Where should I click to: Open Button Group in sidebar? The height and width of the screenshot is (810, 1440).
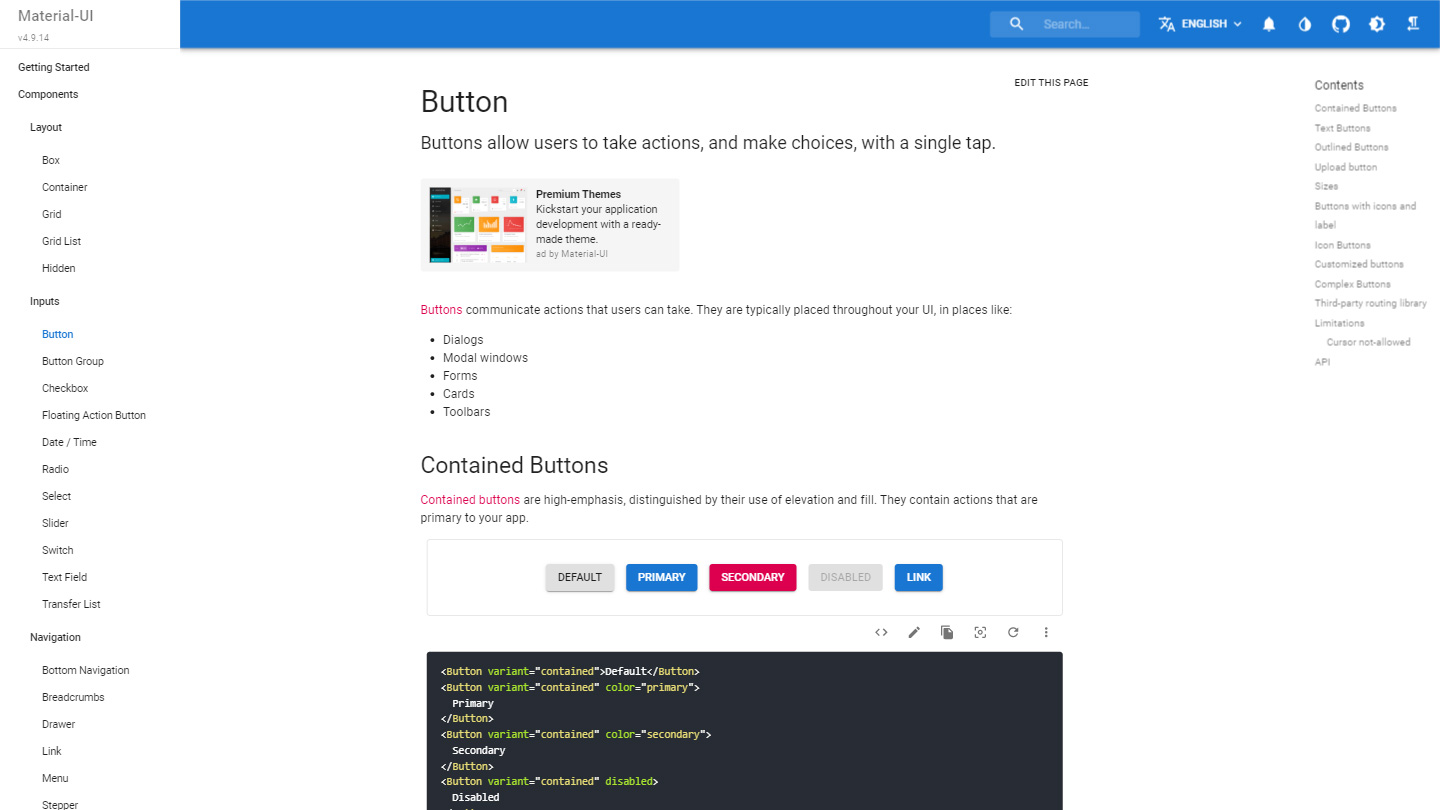point(73,361)
